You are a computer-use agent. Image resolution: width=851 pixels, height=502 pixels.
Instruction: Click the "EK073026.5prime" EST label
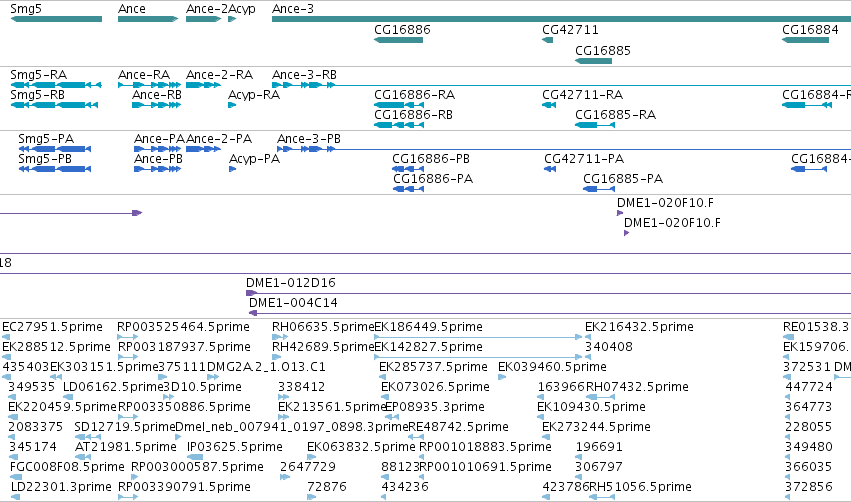435,387
